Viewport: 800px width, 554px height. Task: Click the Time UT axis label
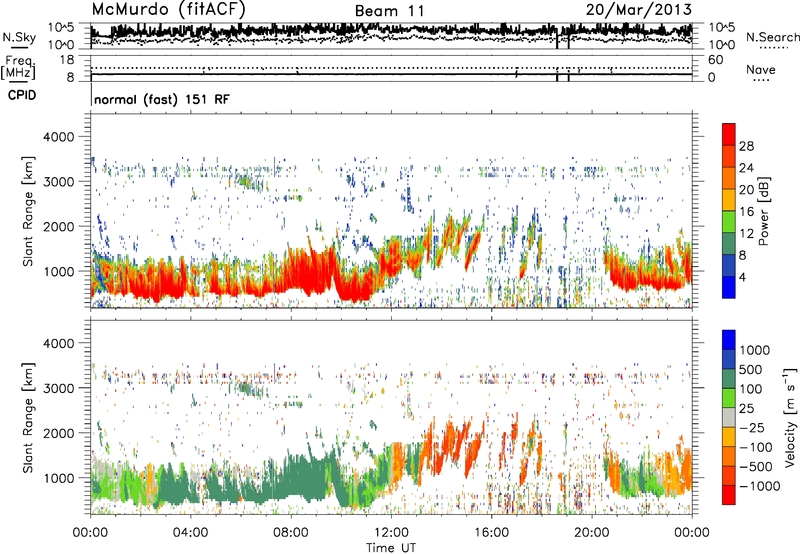tap(391, 548)
